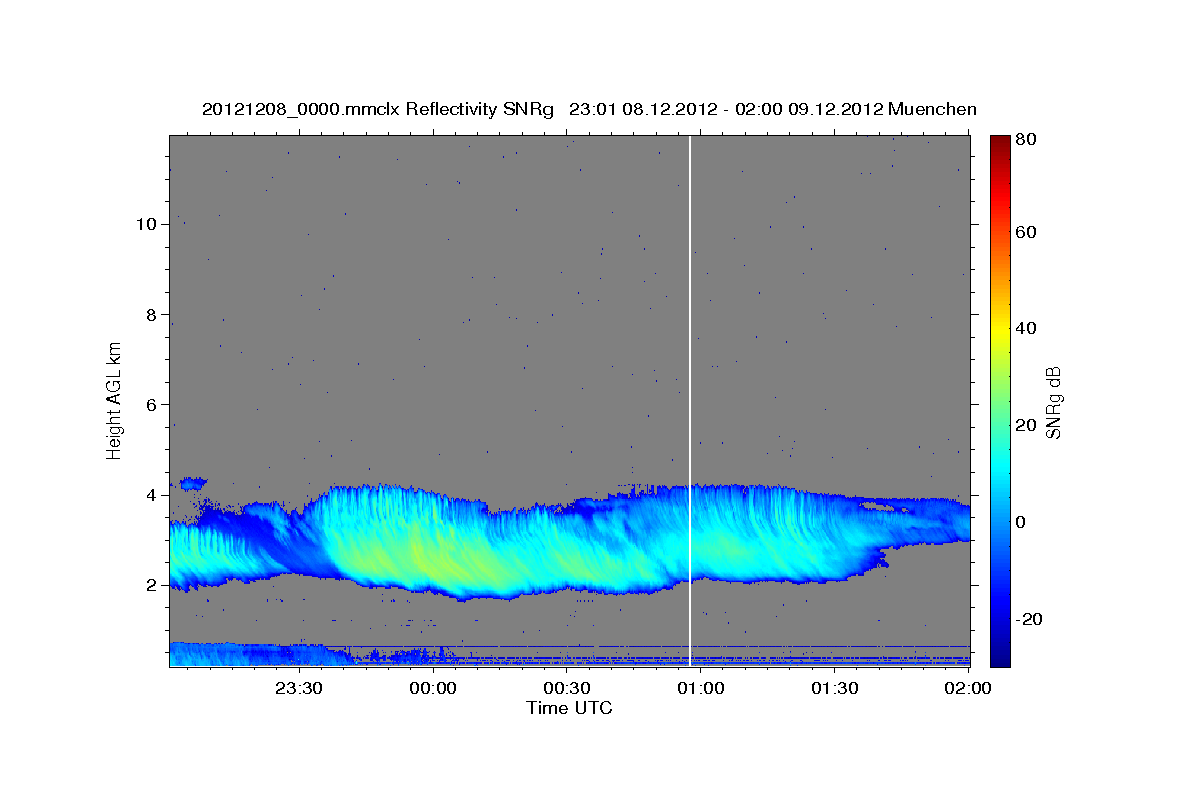The height and width of the screenshot is (800, 1200).
Task: Click the colorbar value '80'
Action: (1026, 140)
